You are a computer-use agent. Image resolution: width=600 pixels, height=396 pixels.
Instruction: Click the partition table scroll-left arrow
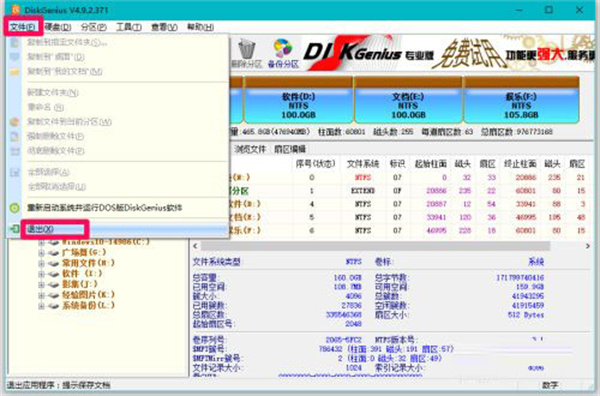click(x=196, y=246)
